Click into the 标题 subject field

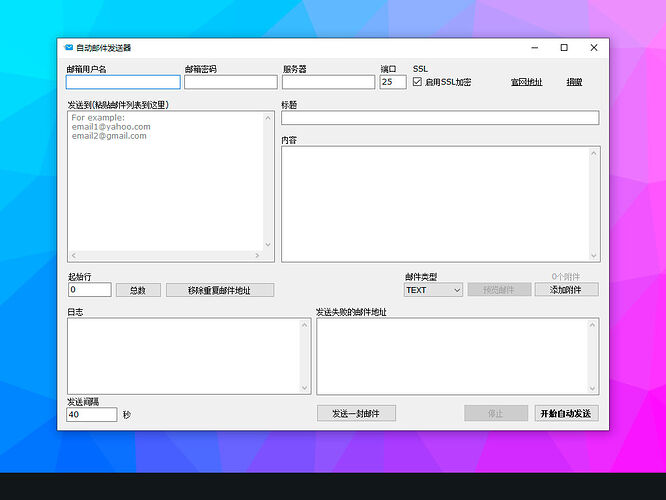[440, 118]
